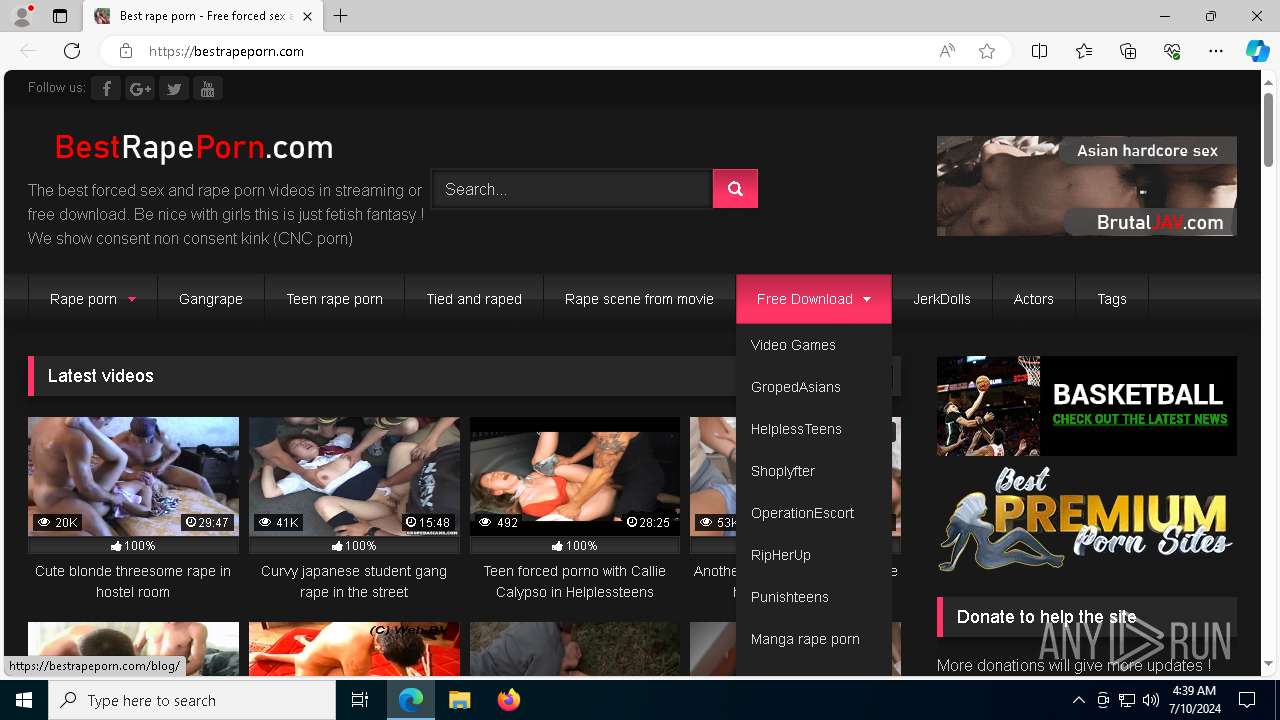1280x720 pixels.
Task: Open the Copilot sidebar icon
Action: [x=1257, y=51]
